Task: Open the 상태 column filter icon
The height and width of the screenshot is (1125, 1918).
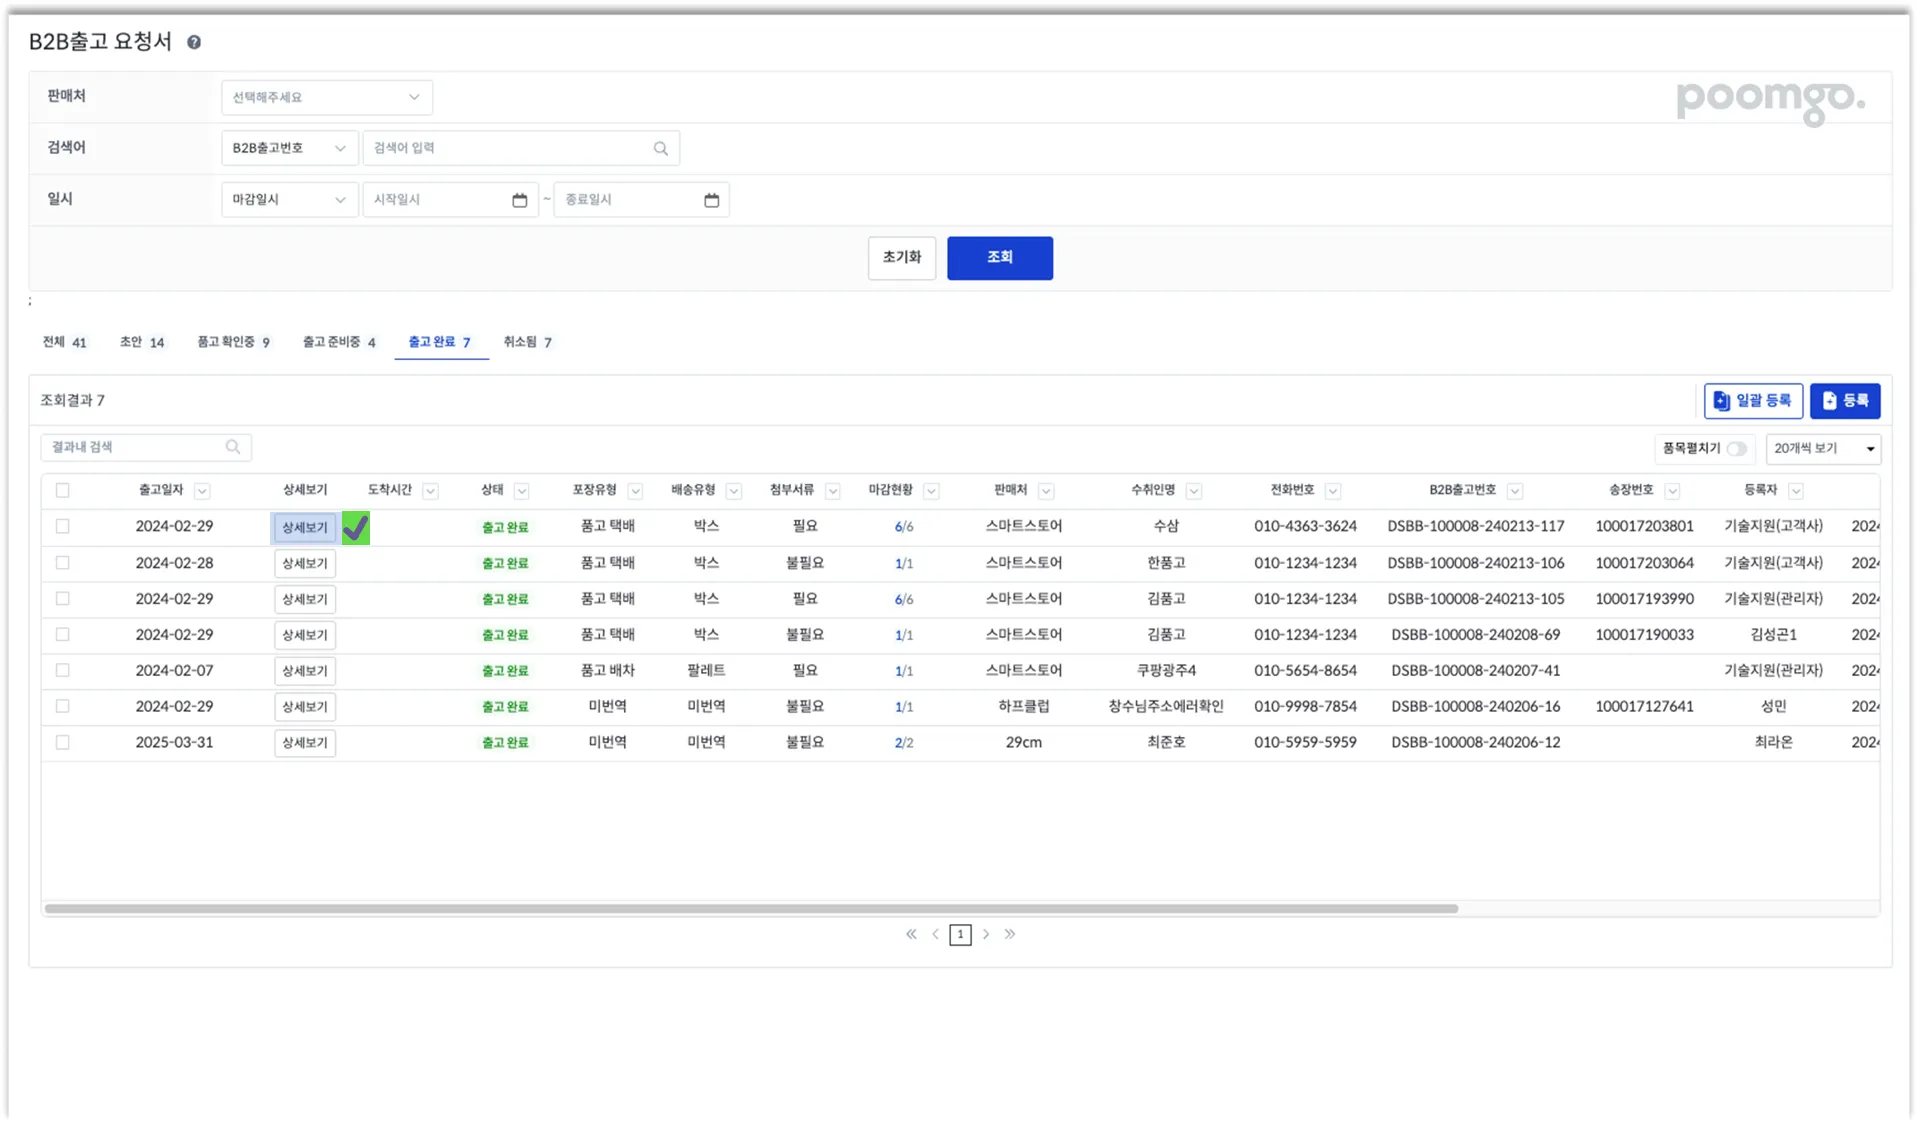Action: point(521,491)
